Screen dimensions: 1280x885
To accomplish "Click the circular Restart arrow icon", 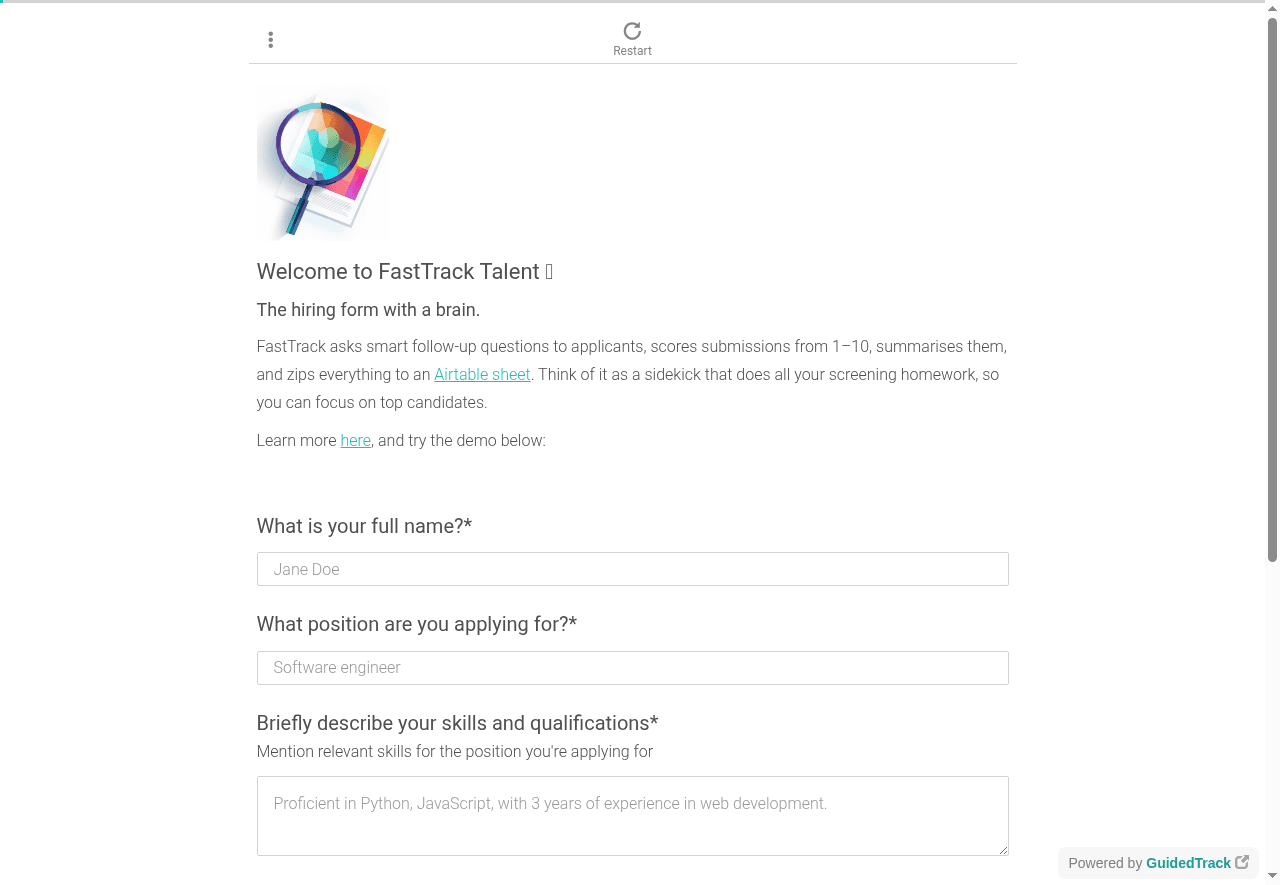I will pyautogui.click(x=632, y=31).
